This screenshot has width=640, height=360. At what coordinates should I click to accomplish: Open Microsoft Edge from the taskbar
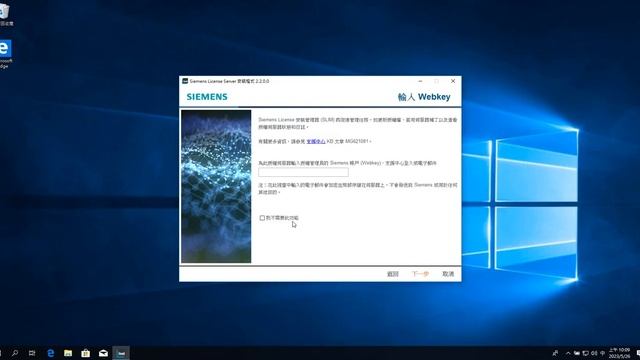click(51, 353)
